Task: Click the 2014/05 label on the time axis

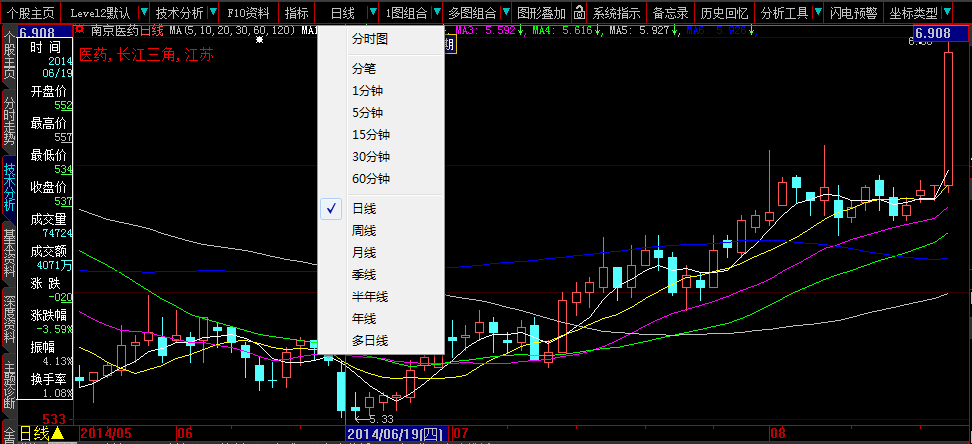Action: pyautogui.click(x=106, y=432)
